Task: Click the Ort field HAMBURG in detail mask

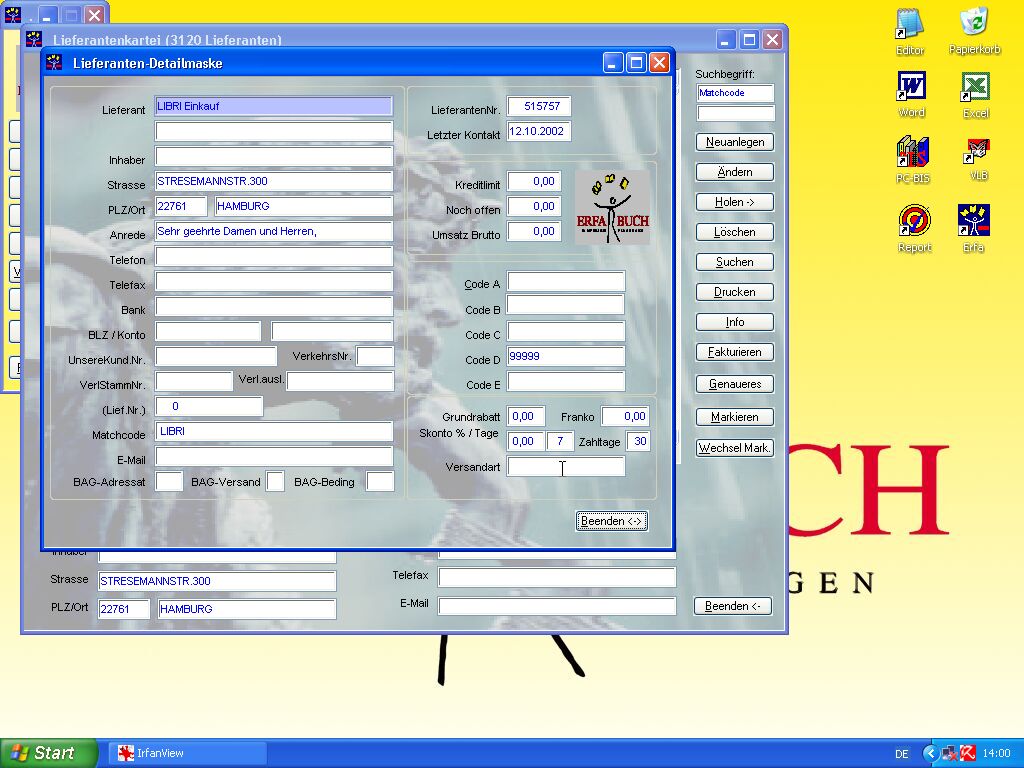Action: 304,206
